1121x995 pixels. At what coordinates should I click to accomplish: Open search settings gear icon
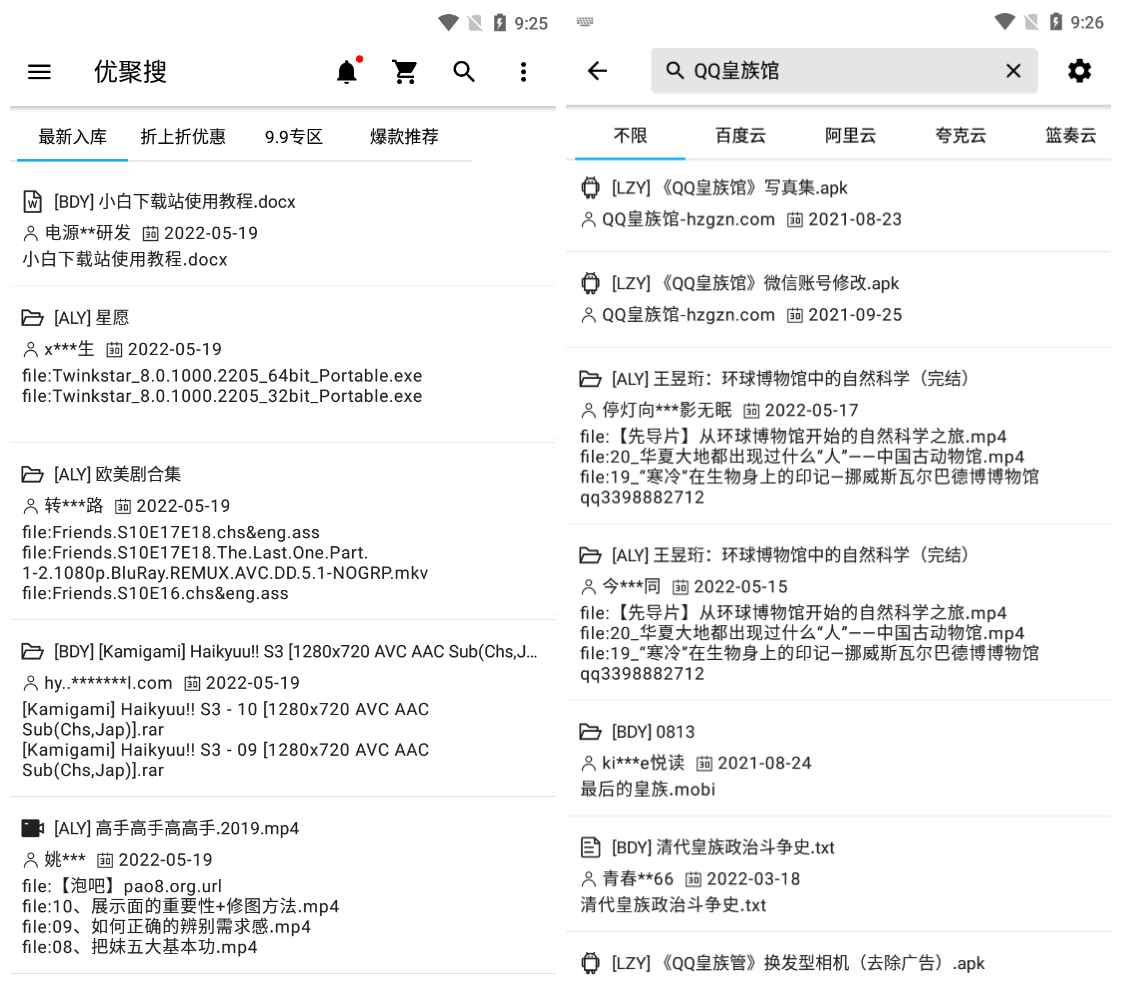tap(1079, 70)
